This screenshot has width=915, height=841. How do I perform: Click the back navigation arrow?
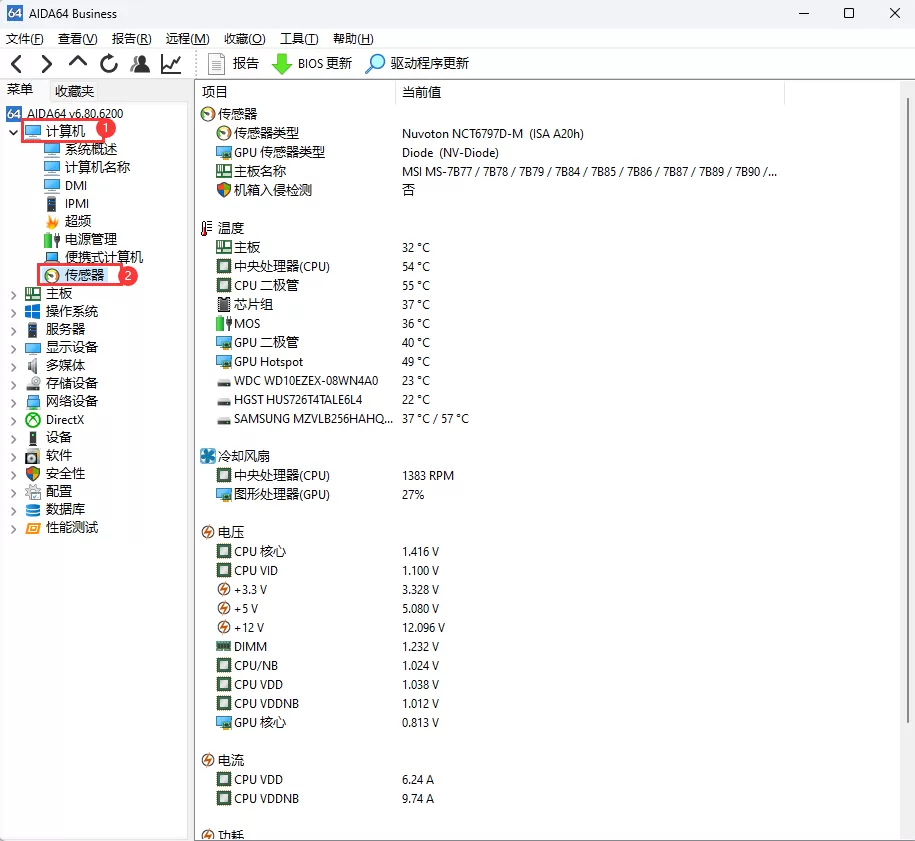pos(17,63)
